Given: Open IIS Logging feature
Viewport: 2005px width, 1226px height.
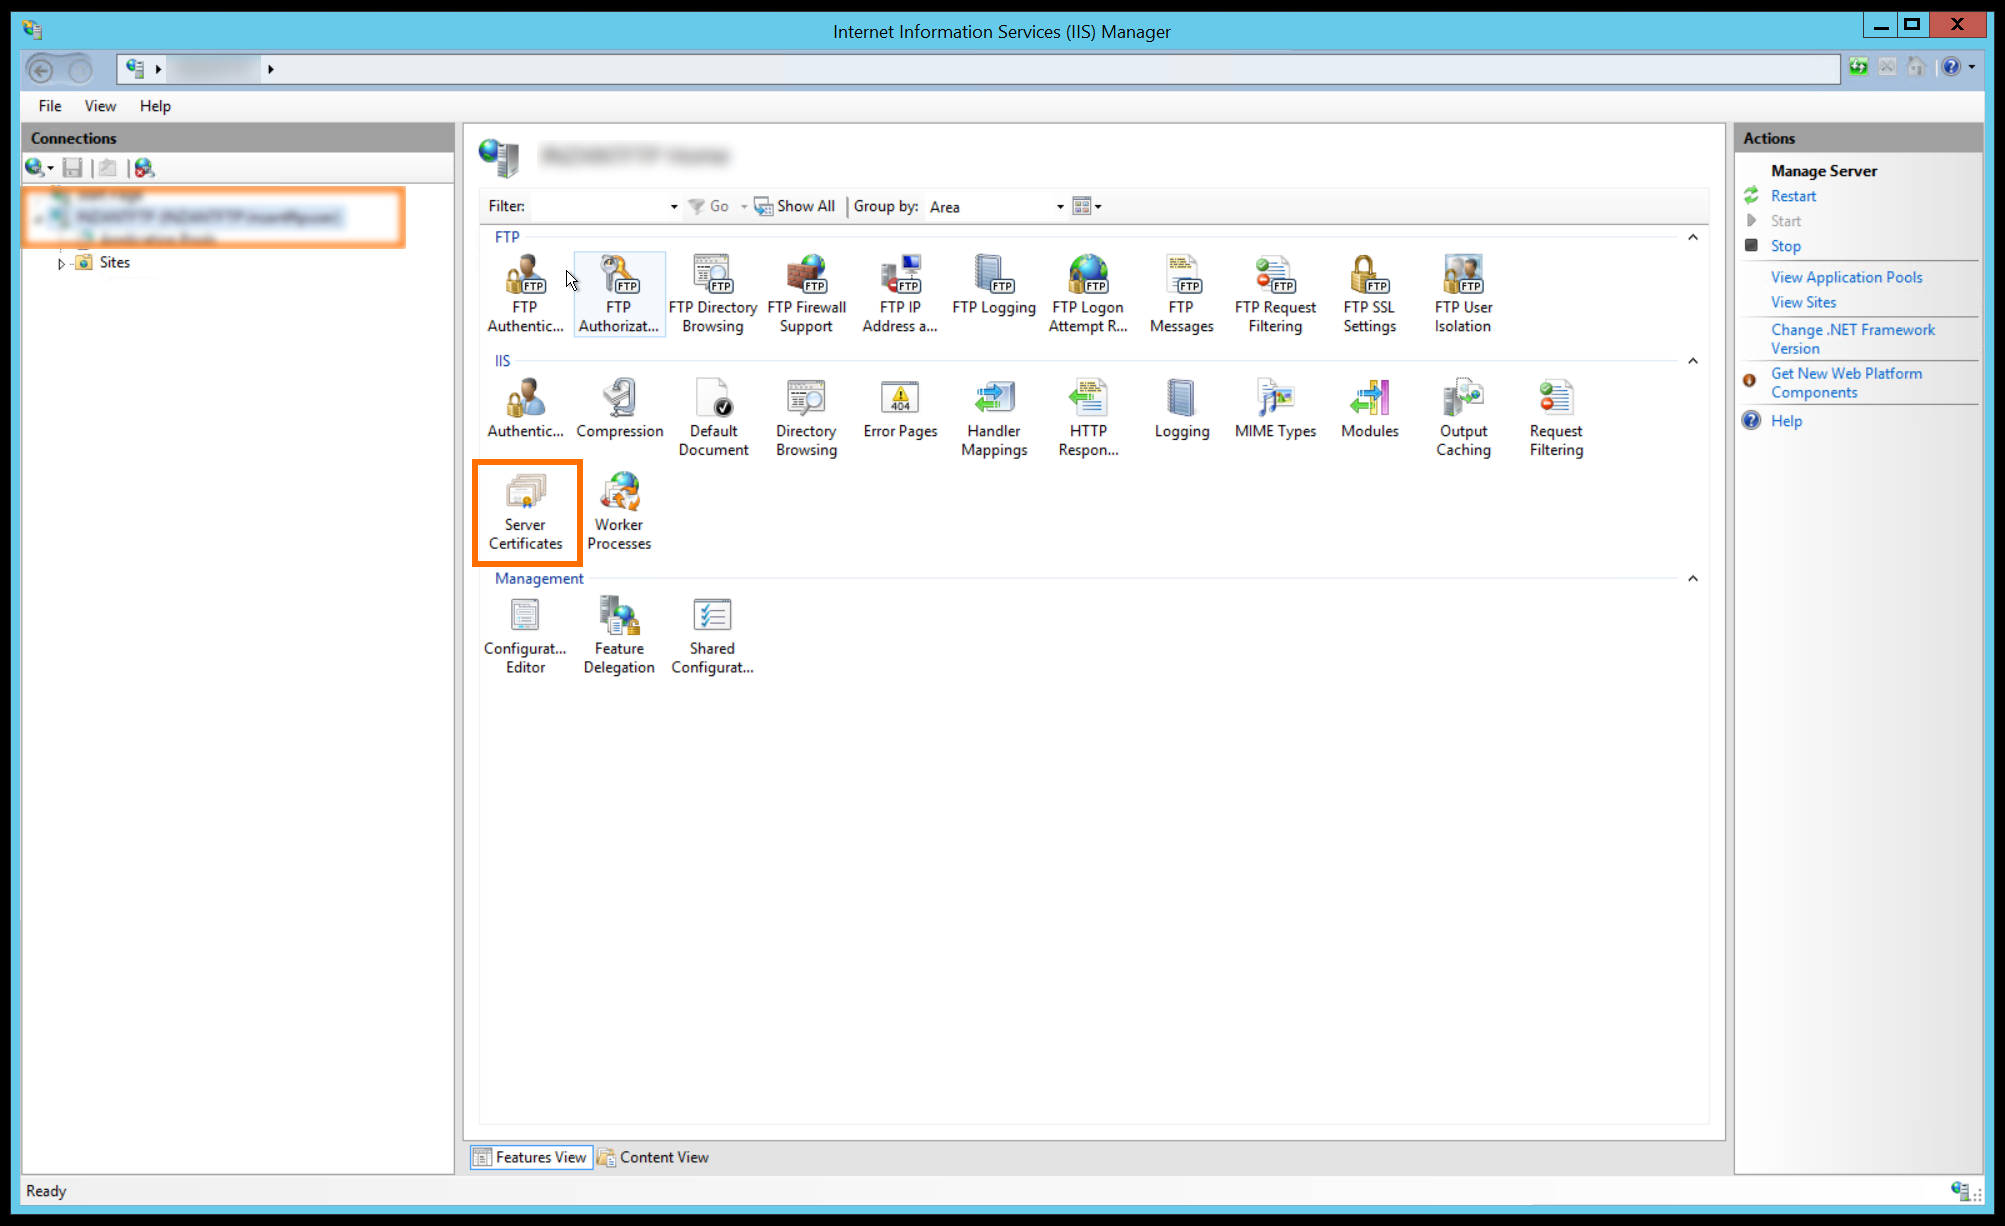Looking at the screenshot, I should (x=1181, y=409).
